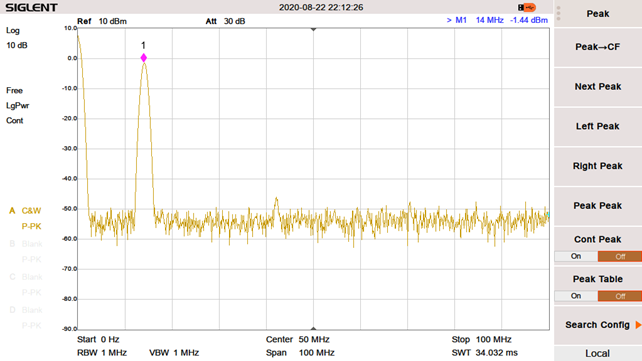The image size is (642, 361).
Task: Click the USB storage status icon
Action: point(527,7)
